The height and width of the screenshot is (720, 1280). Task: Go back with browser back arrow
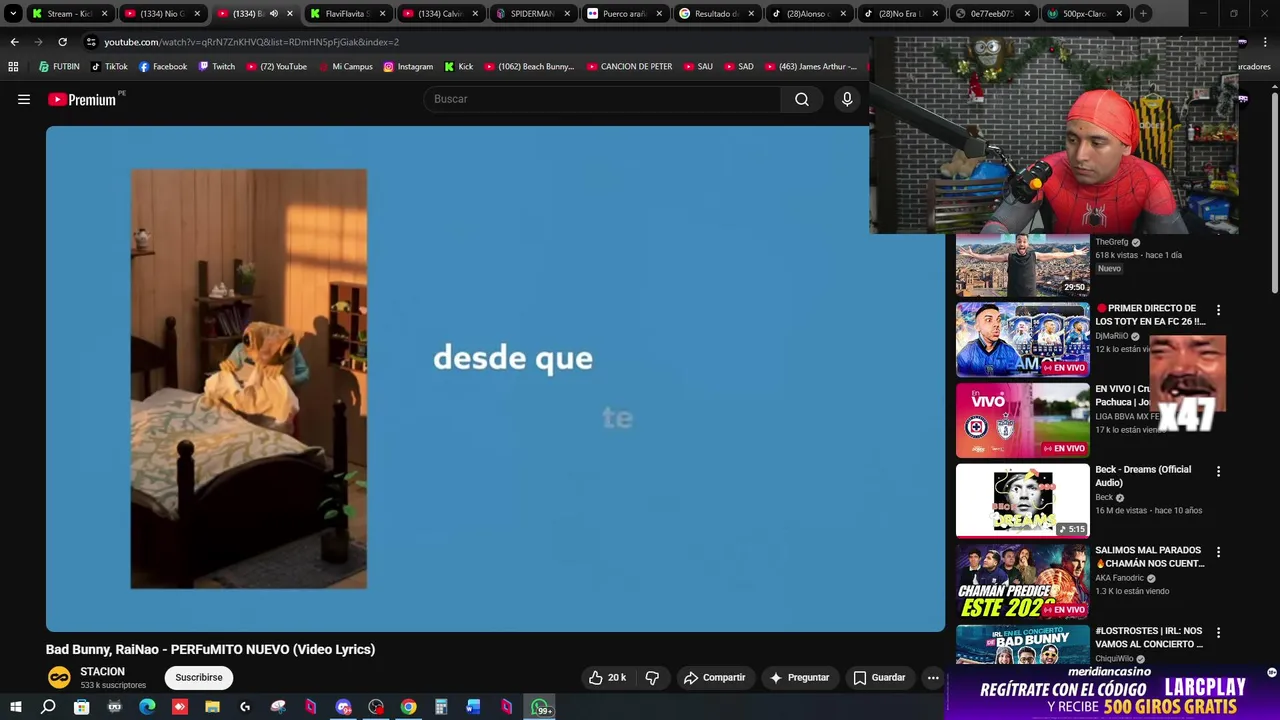(14, 42)
